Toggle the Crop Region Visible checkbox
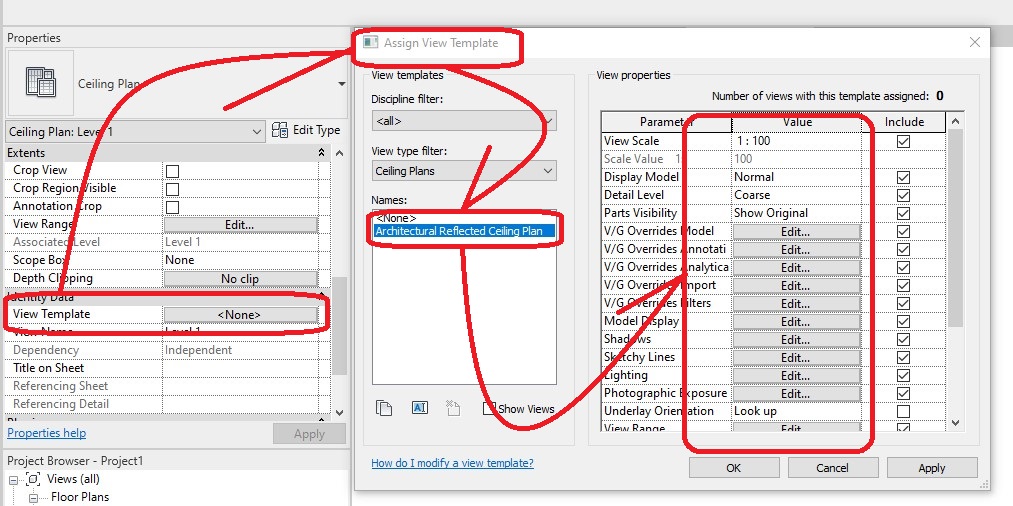Image resolution: width=1013 pixels, height=506 pixels. [172, 189]
